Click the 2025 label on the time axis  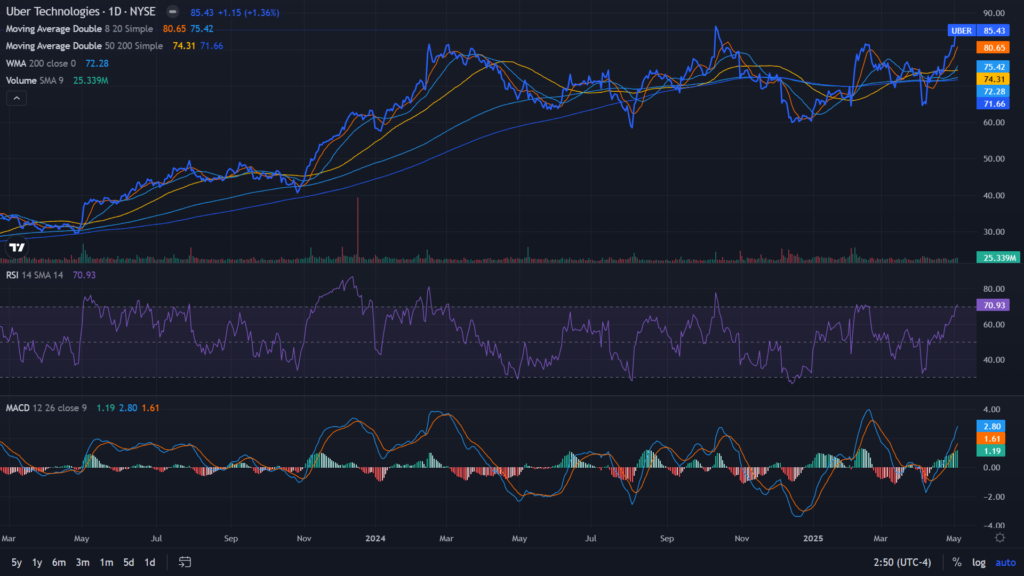[813, 539]
